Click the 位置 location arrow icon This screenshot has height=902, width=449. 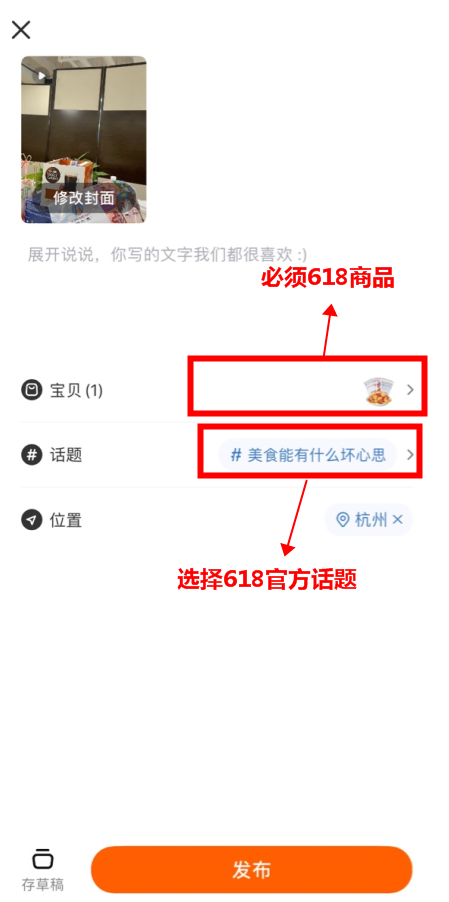tap(32, 520)
